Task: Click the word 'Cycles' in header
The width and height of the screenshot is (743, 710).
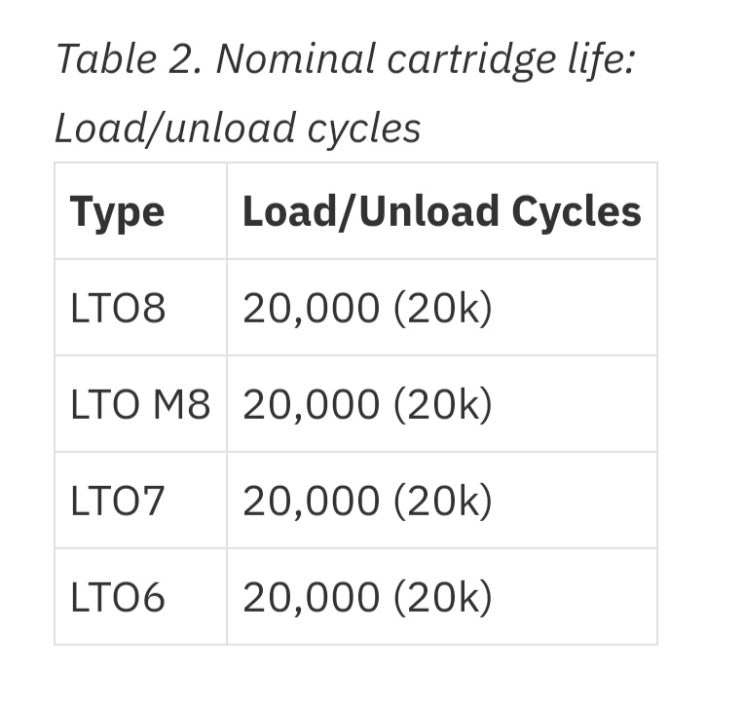Action: (x=577, y=212)
